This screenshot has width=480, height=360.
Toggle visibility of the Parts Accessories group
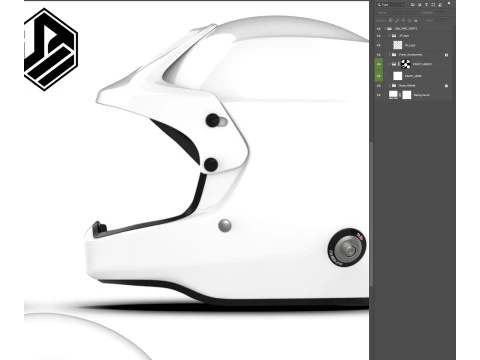tap(379, 55)
